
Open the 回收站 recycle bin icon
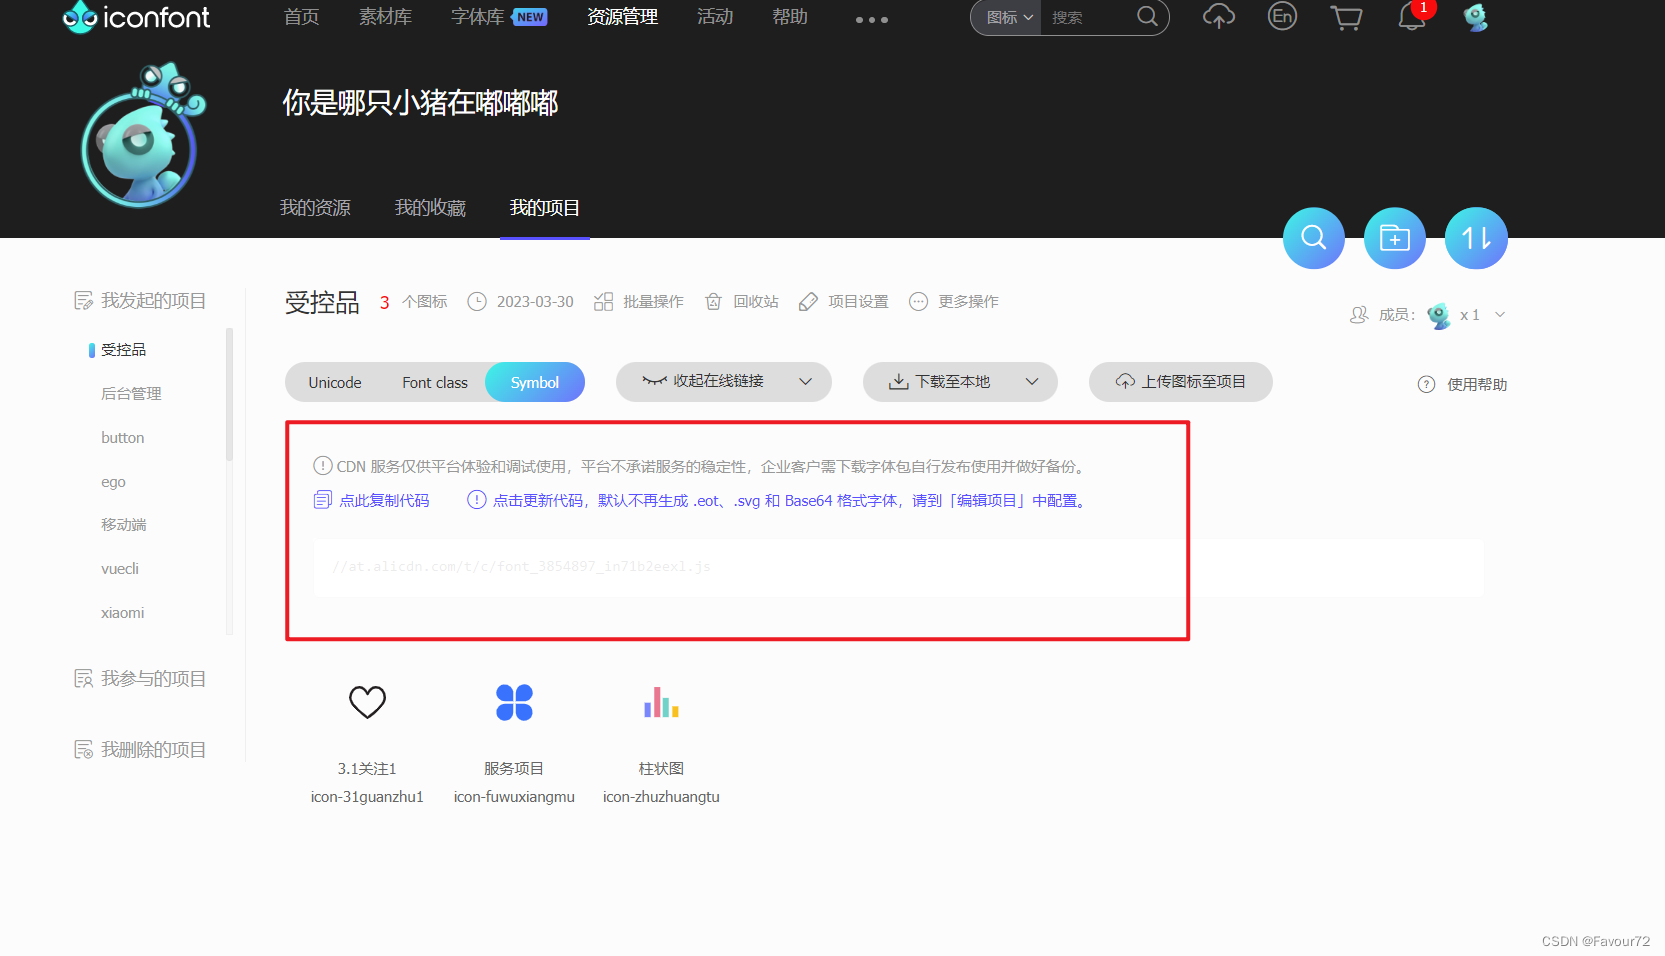(713, 301)
